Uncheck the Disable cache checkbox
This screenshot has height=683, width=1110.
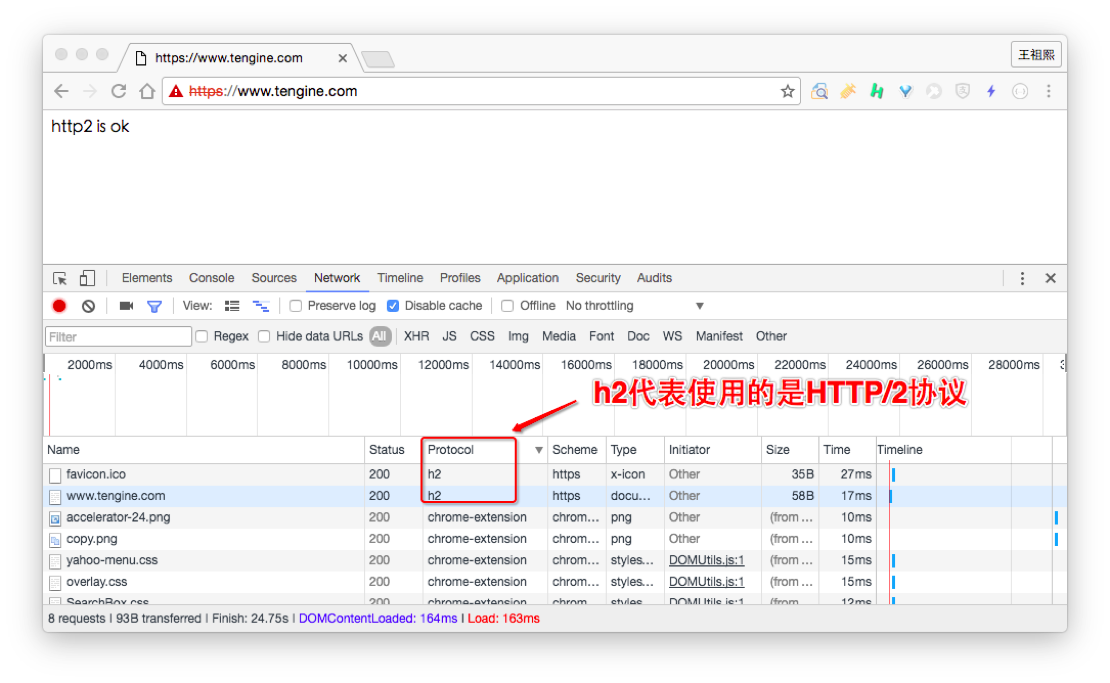pyautogui.click(x=393, y=306)
